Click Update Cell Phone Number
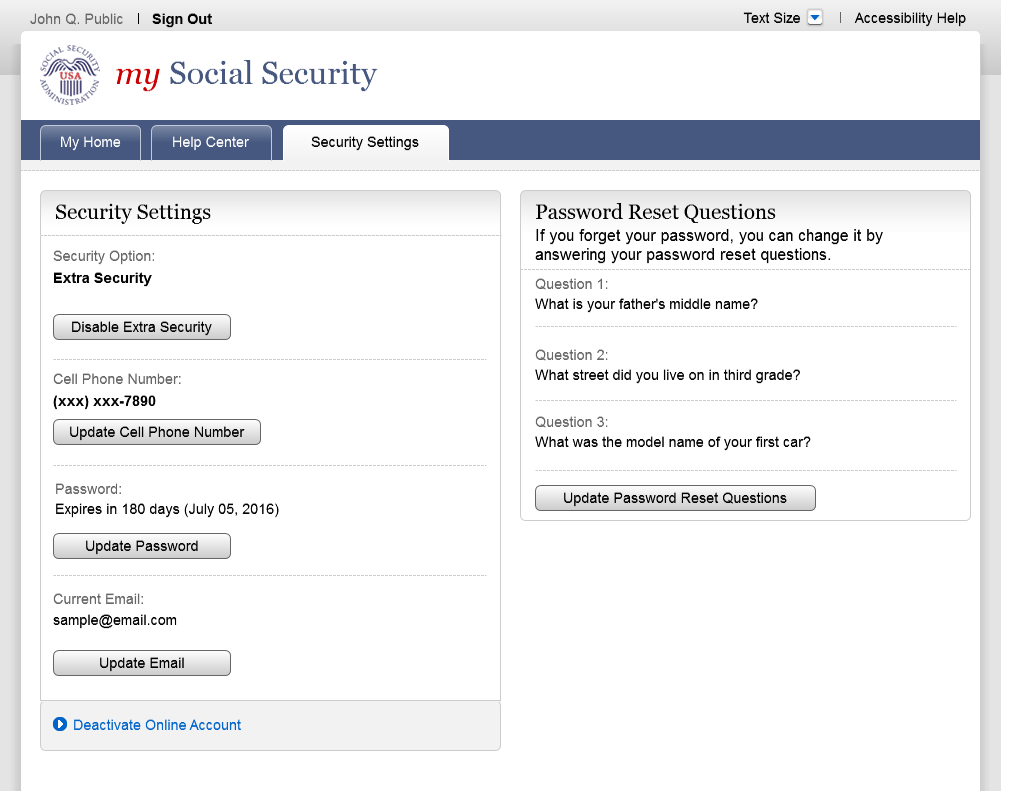The image size is (1010, 800). click(156, 432)
